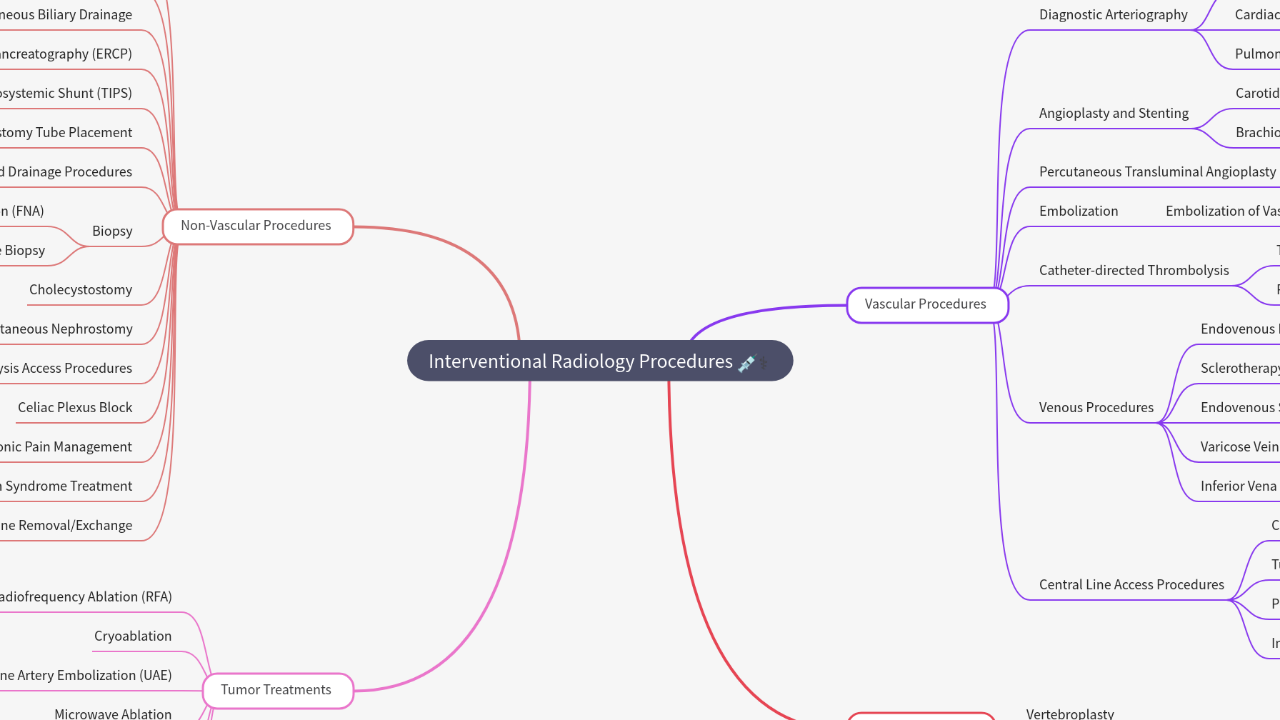
Task: Select the Brachio... sub-node
Action: click(x=1257, y=133)
